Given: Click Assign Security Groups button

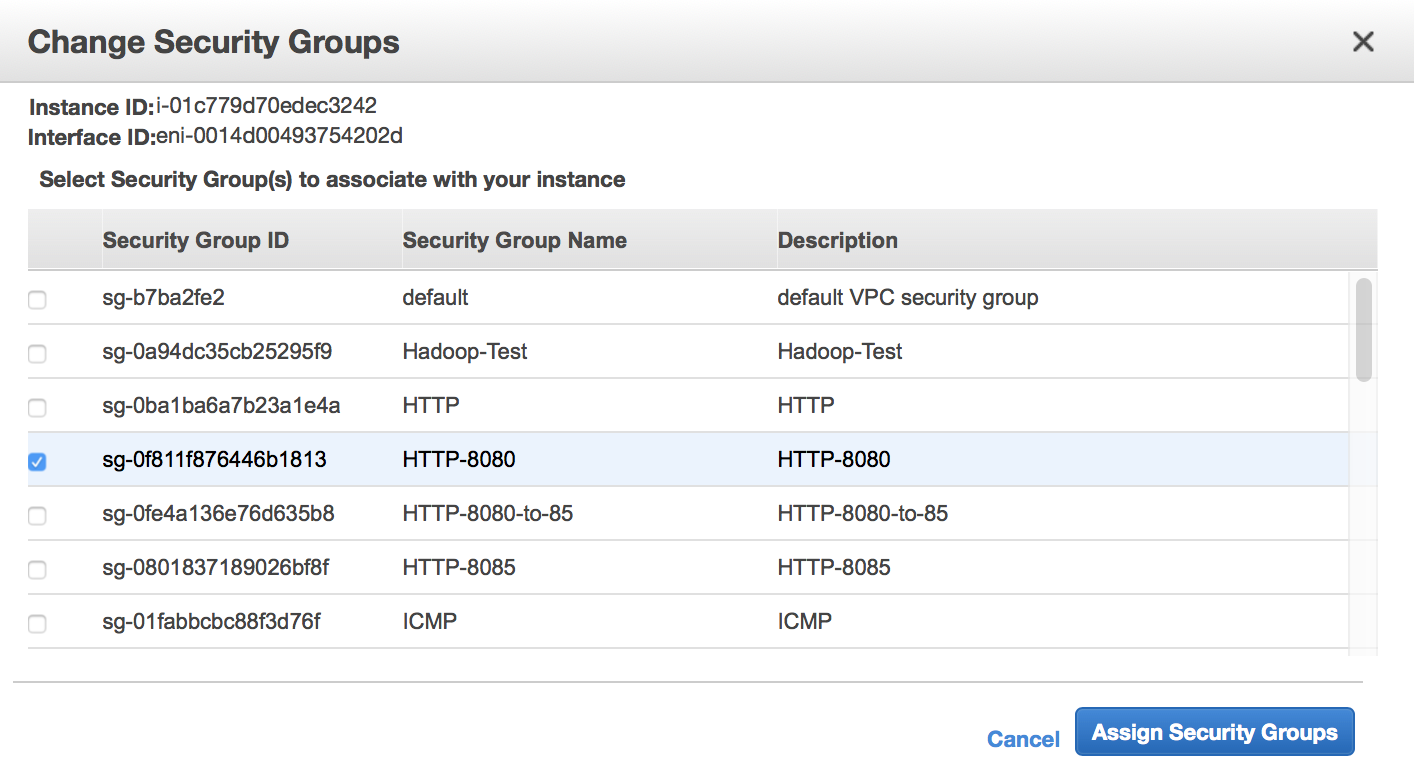Looking at the screenshot, I should 1214,733.
